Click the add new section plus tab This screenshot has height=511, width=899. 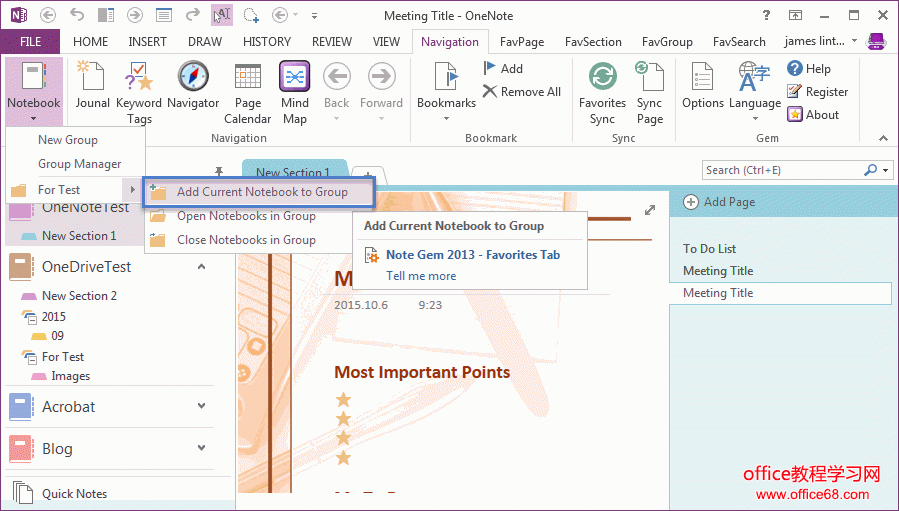point(368,173)
